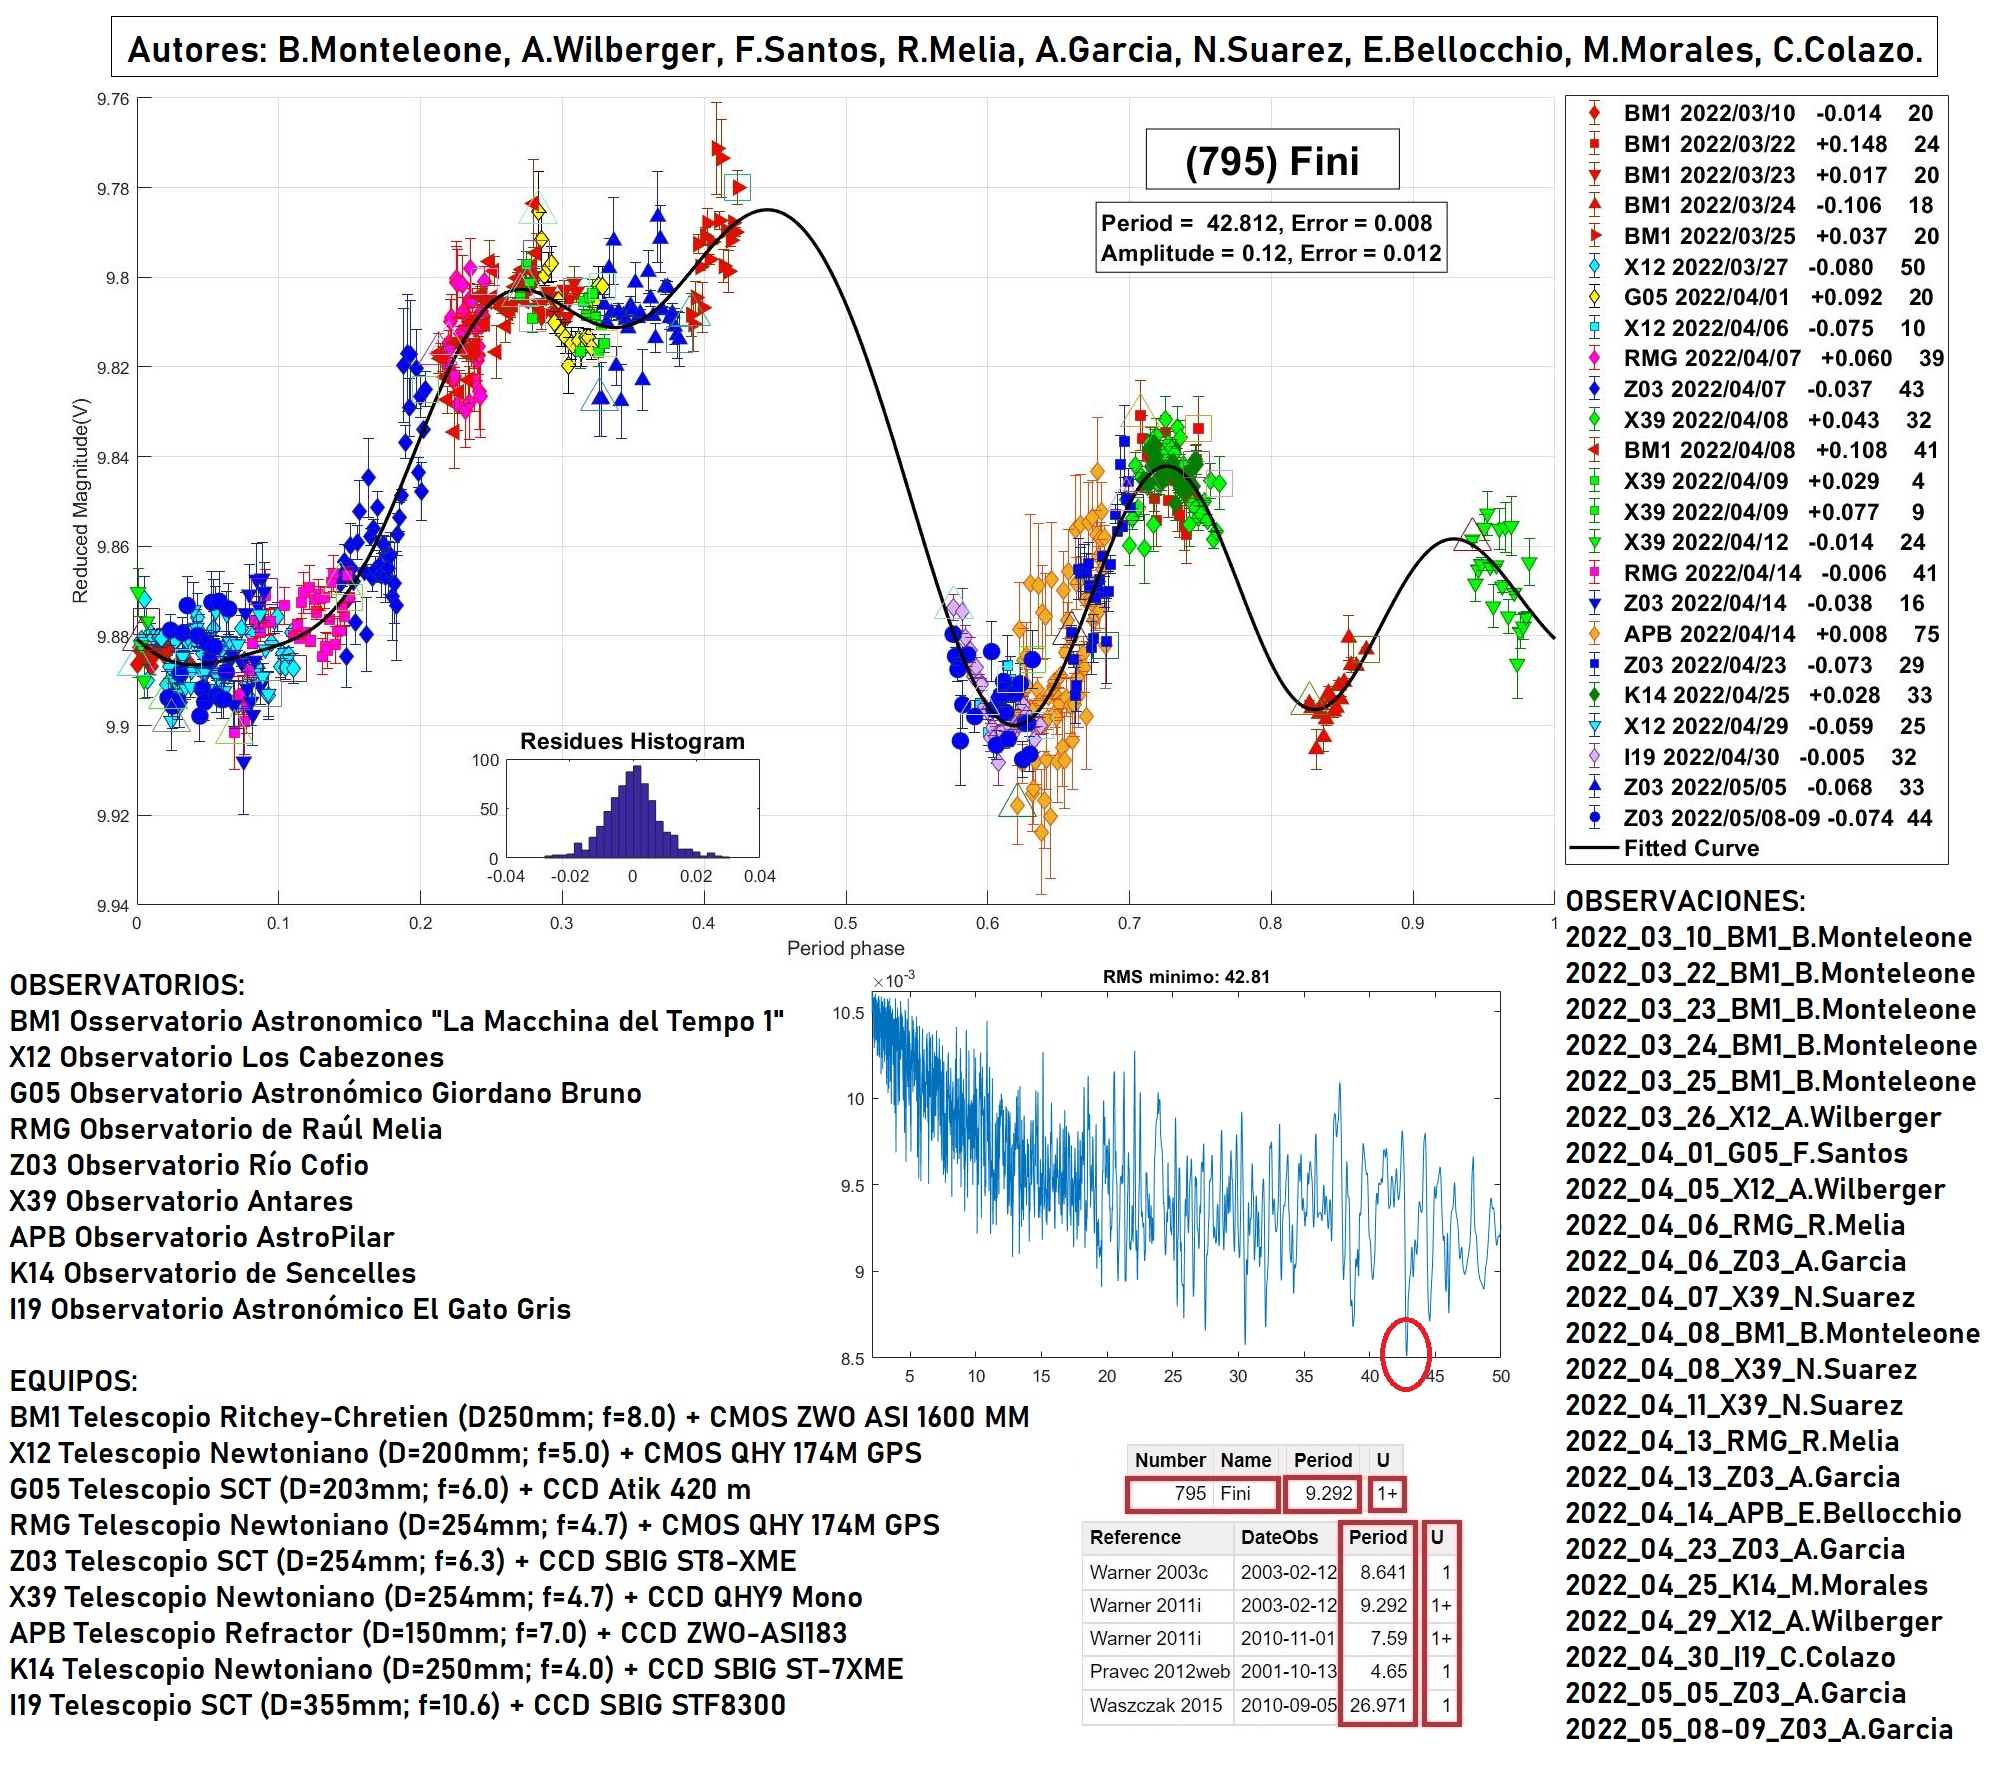Click the Reduced Magnitude(V) axis label
This screenshot has height=1766, width=1992.
coord(81,501)
